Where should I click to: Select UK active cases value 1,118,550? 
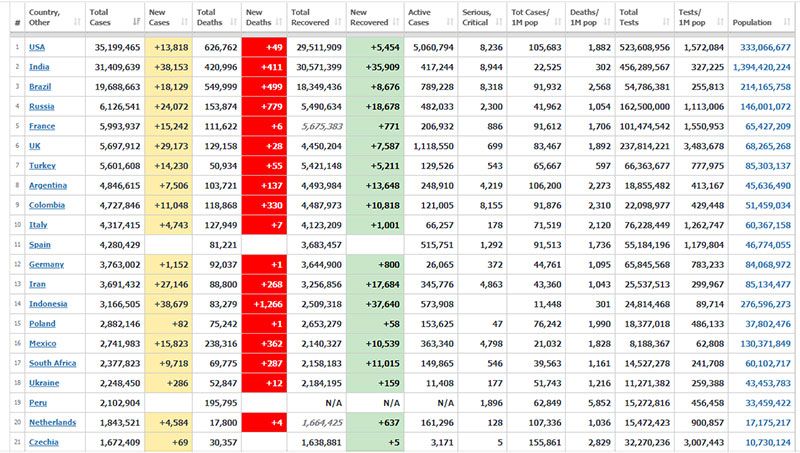point(433,146)
